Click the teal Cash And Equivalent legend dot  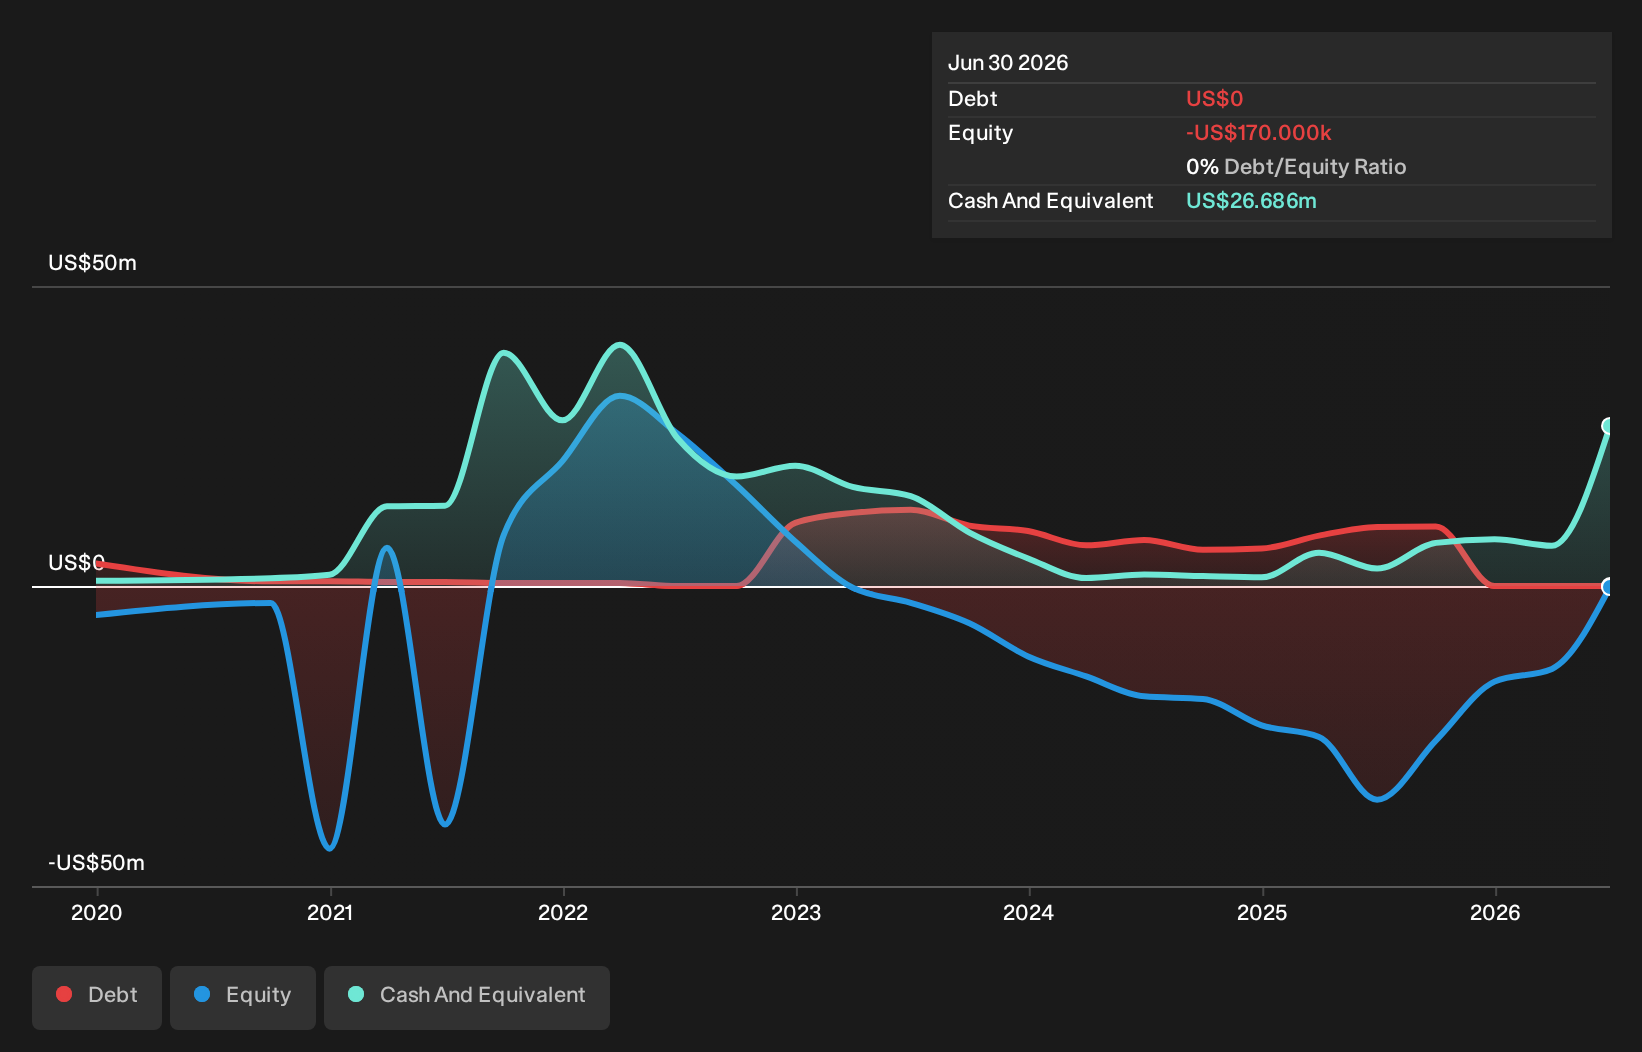(x=356, y=994)
